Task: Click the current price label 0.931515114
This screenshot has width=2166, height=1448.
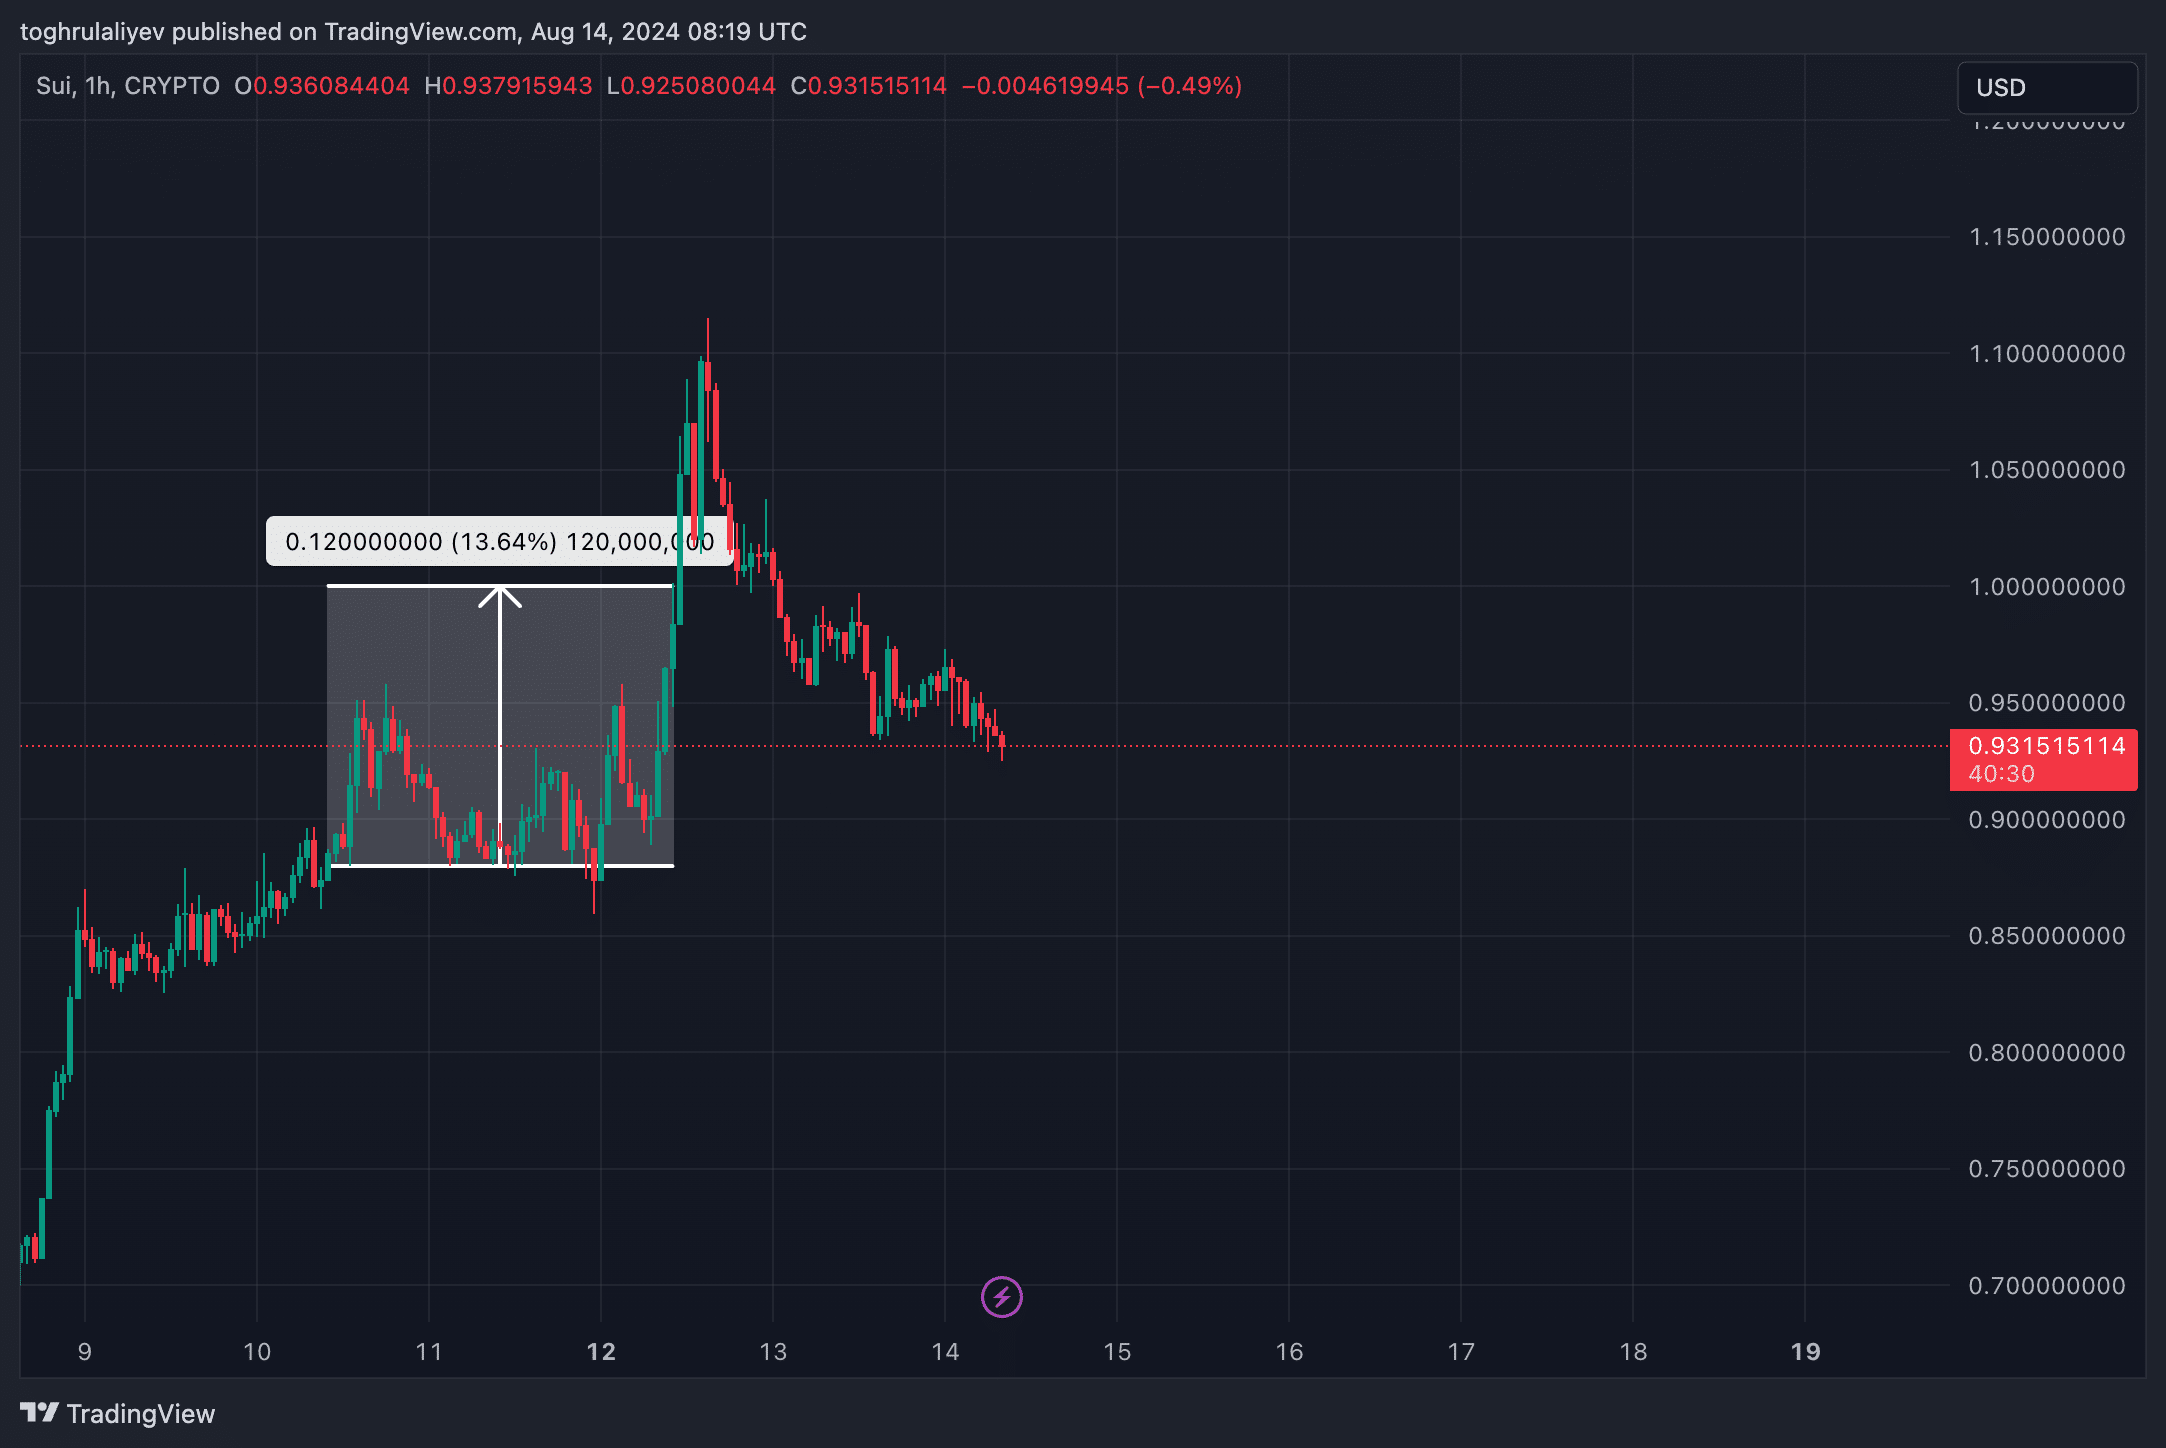Action: coord(2046,746)
